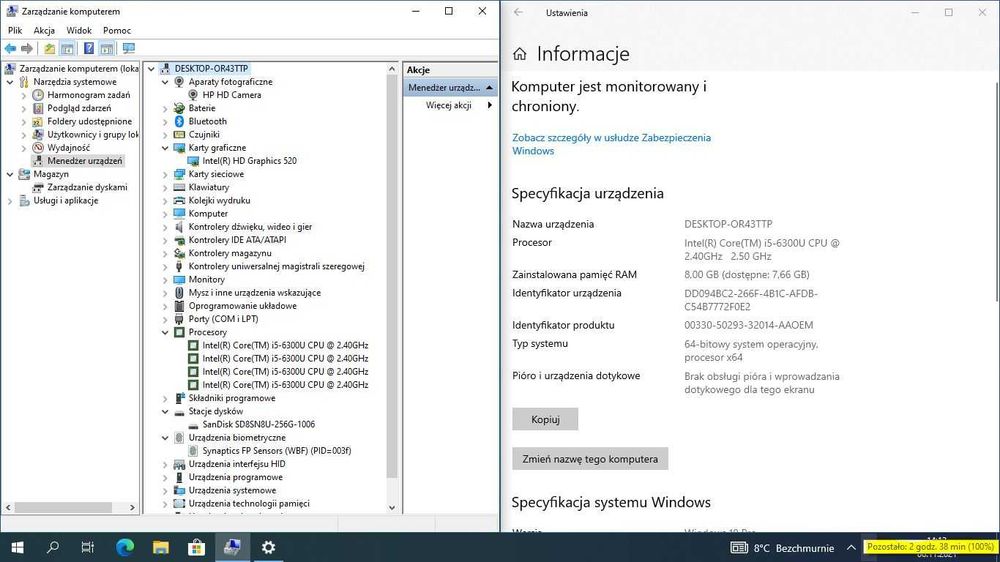Screen dimensions: 1000x562
Task: Select Synaptics FP Sensors device
Action: 277,450
